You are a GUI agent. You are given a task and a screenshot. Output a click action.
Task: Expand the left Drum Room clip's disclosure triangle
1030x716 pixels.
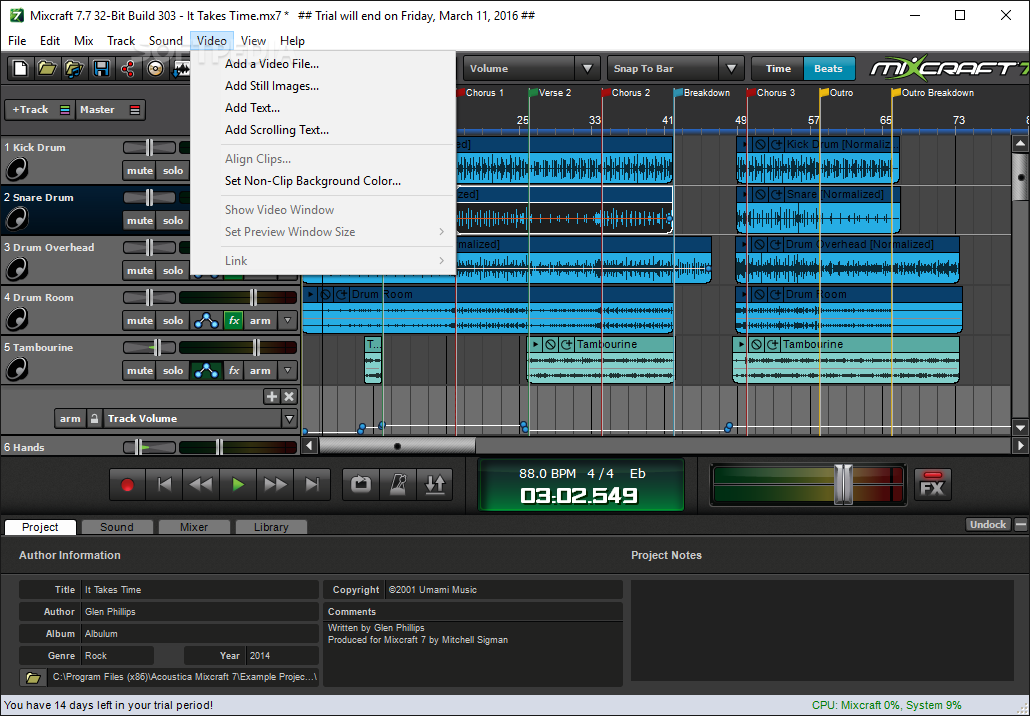tap(311, 294)
